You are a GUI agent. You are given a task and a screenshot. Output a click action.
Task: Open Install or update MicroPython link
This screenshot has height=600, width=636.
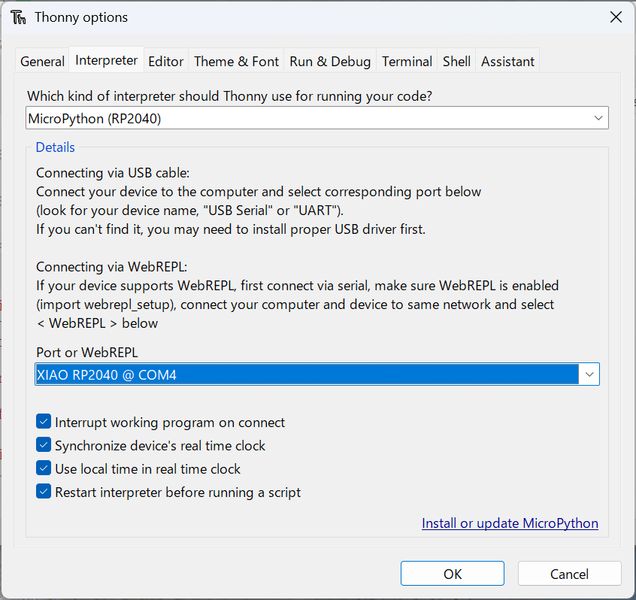510,523
